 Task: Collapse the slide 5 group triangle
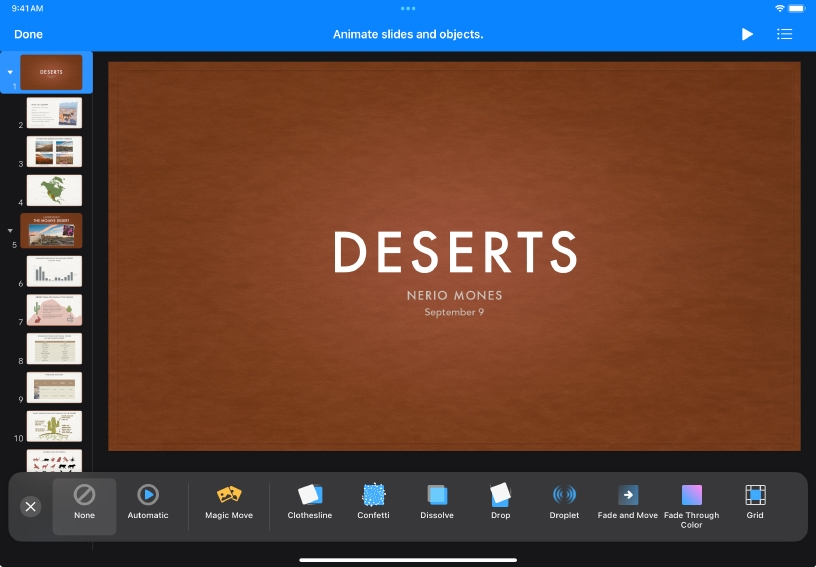10,231
